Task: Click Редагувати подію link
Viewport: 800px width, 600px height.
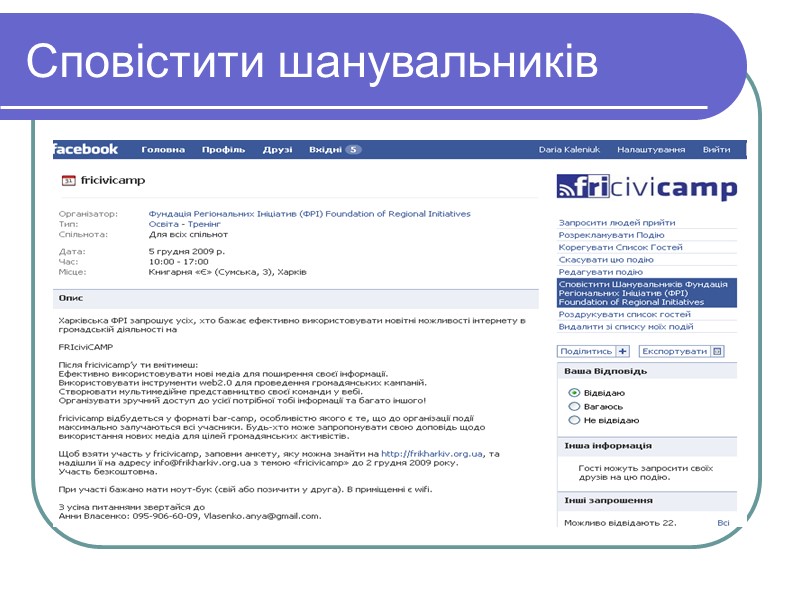Action: 601,272
